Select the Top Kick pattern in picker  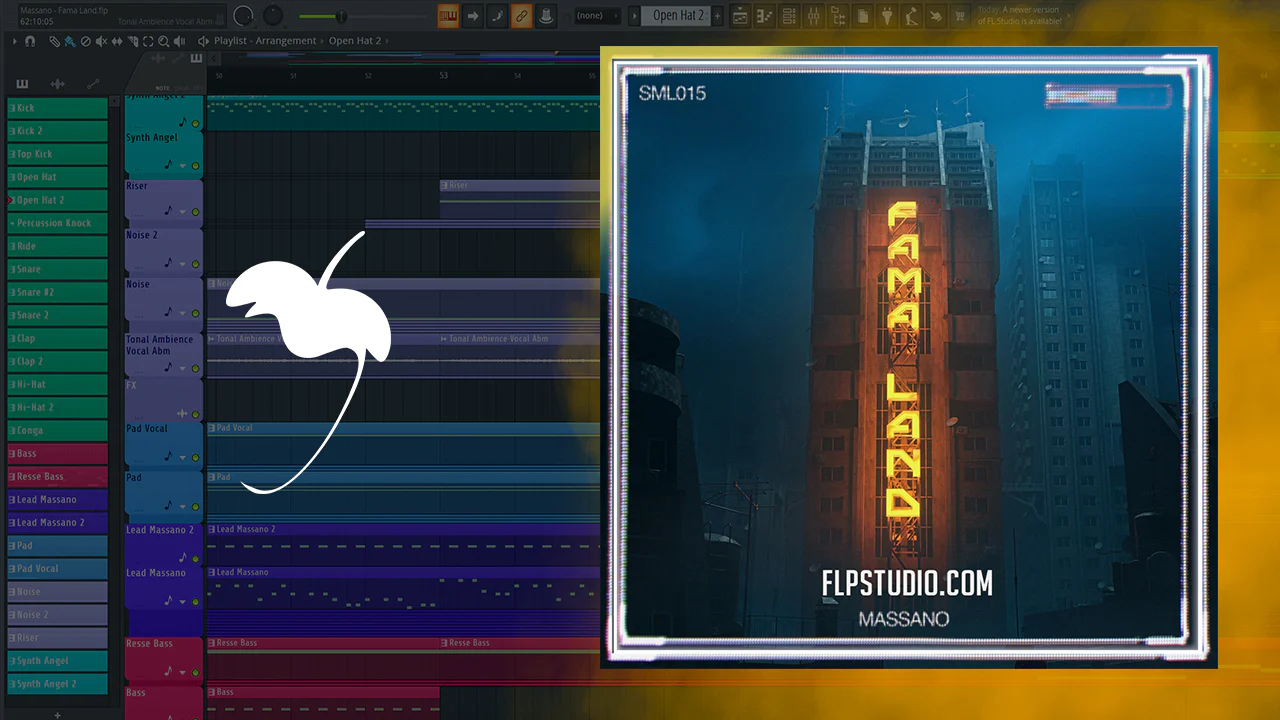[57, 154]
